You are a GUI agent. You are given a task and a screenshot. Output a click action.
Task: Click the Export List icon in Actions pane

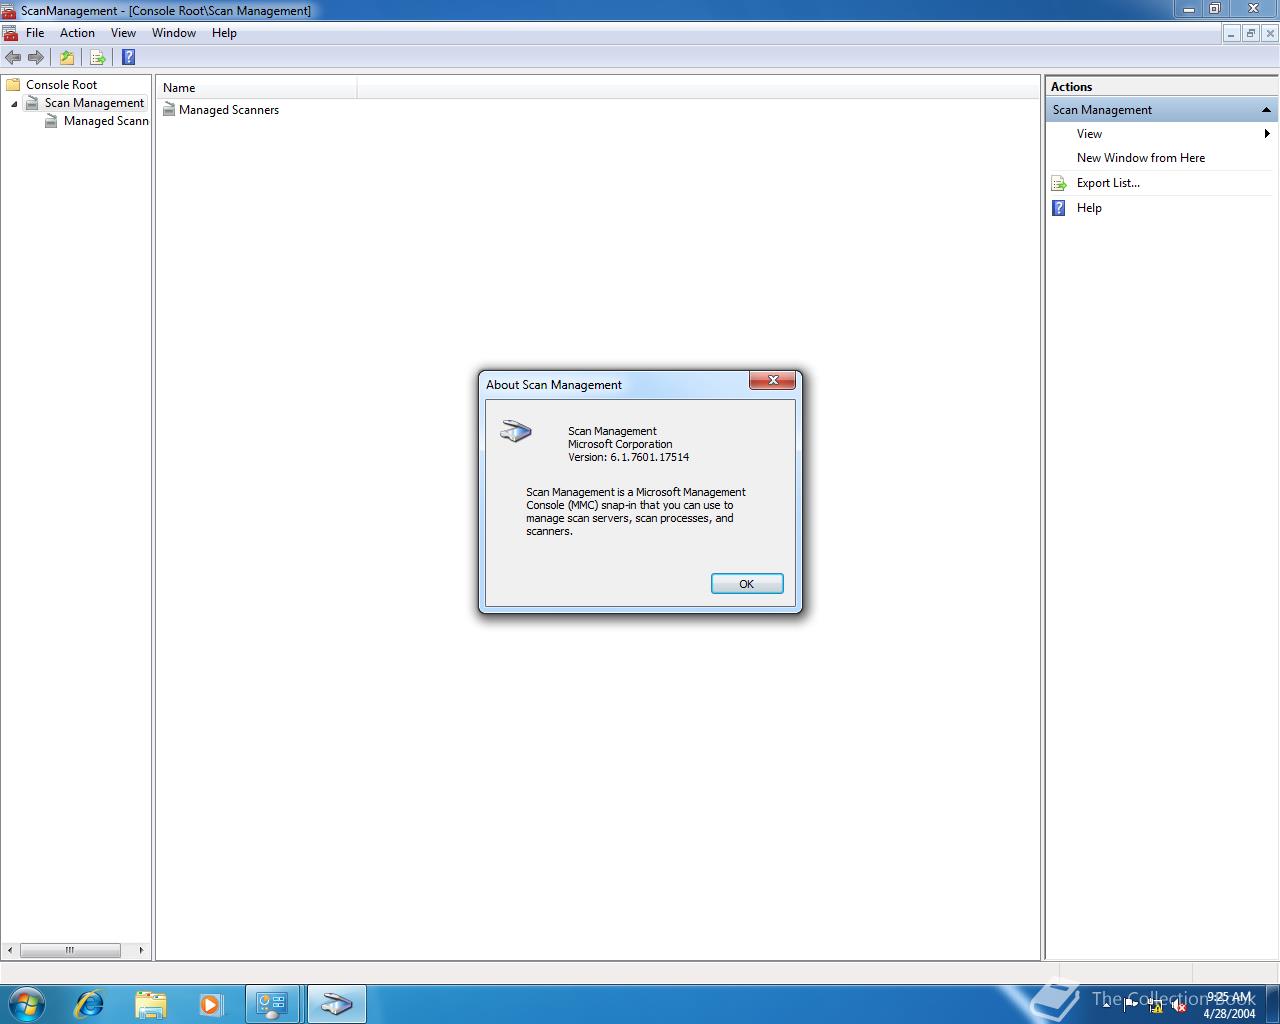[x=1059, y=183]
